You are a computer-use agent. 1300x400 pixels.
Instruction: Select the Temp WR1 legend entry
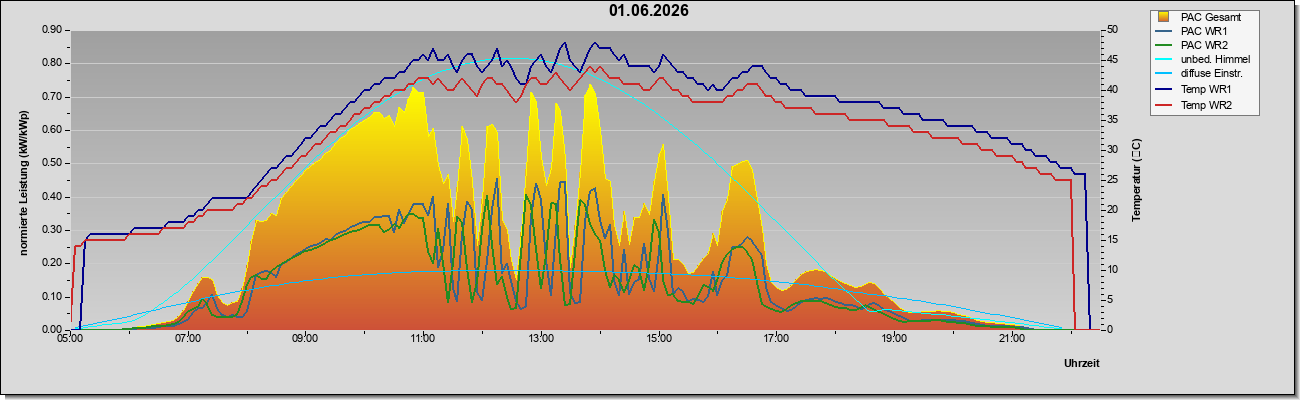click(1199, 90)
